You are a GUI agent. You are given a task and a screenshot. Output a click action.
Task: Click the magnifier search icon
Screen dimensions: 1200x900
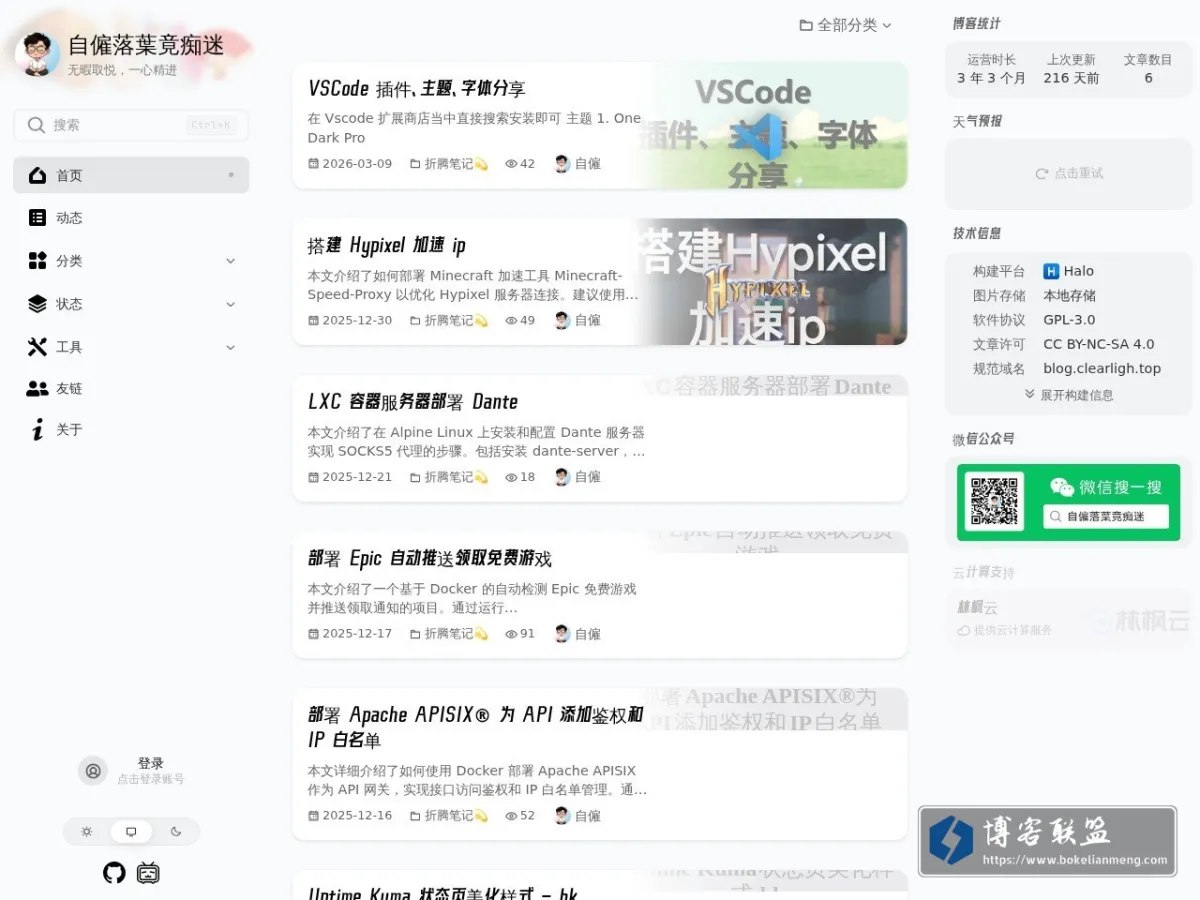37,125
